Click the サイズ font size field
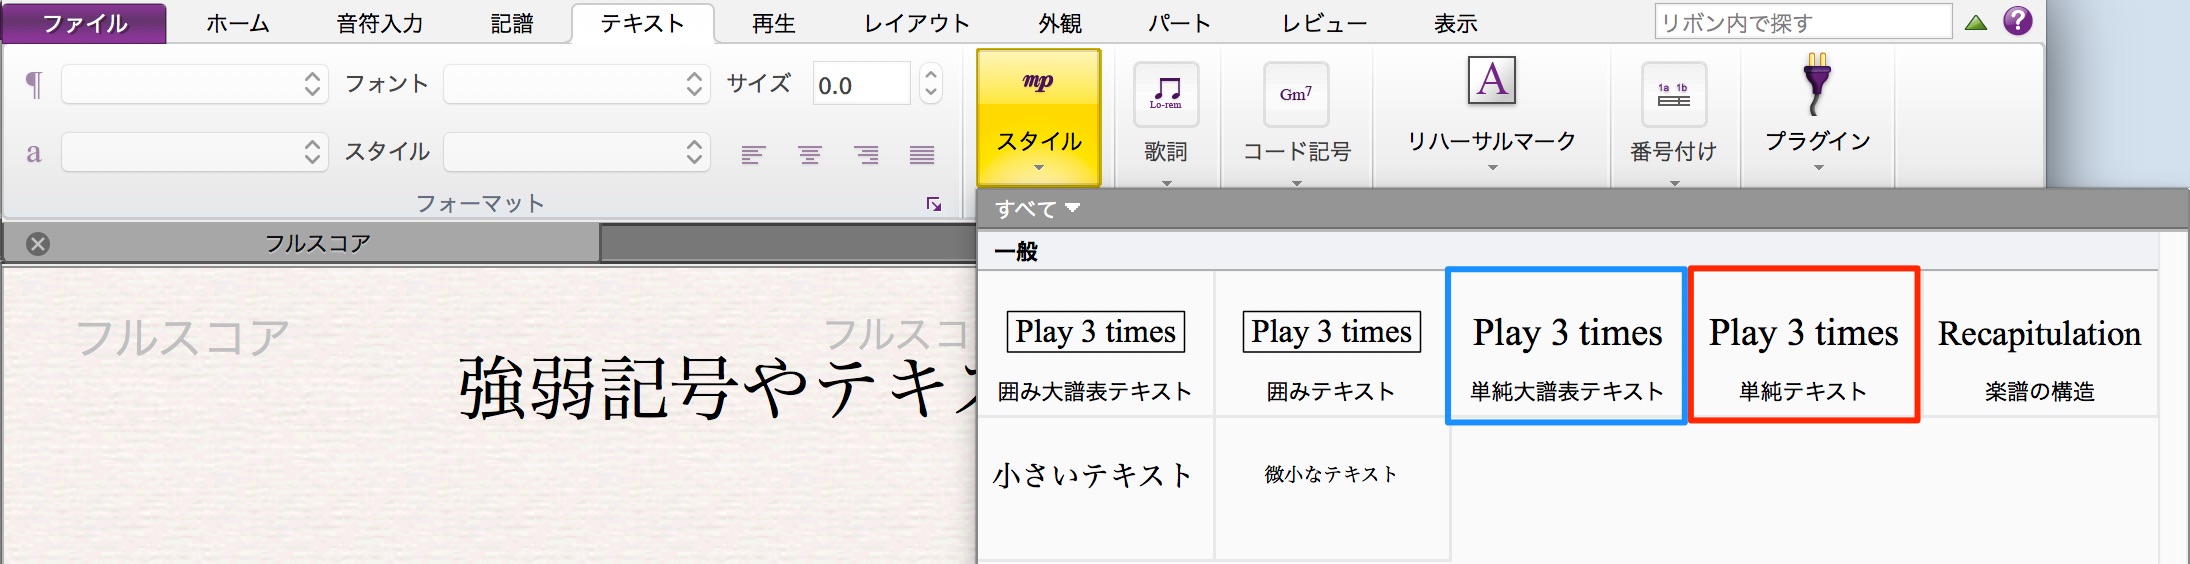 tap(861, 84)
